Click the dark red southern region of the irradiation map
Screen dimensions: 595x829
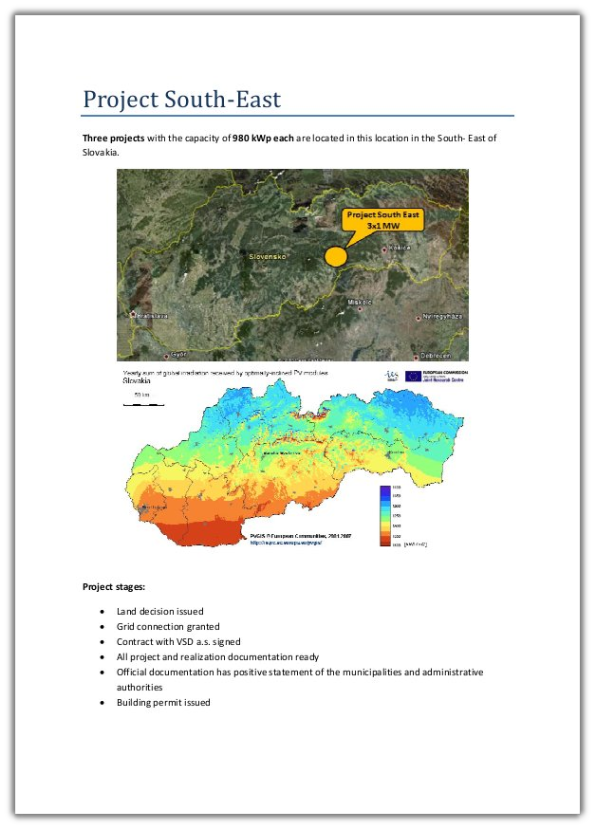(204, 531)
